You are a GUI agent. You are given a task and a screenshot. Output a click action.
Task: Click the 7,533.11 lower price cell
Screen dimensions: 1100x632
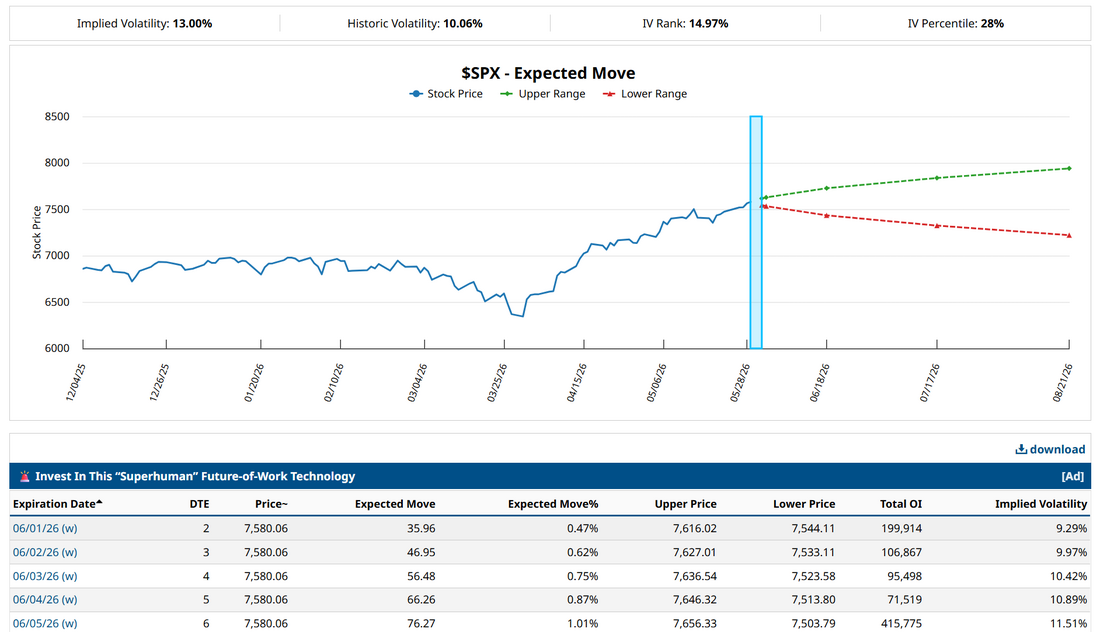point(813,552)
